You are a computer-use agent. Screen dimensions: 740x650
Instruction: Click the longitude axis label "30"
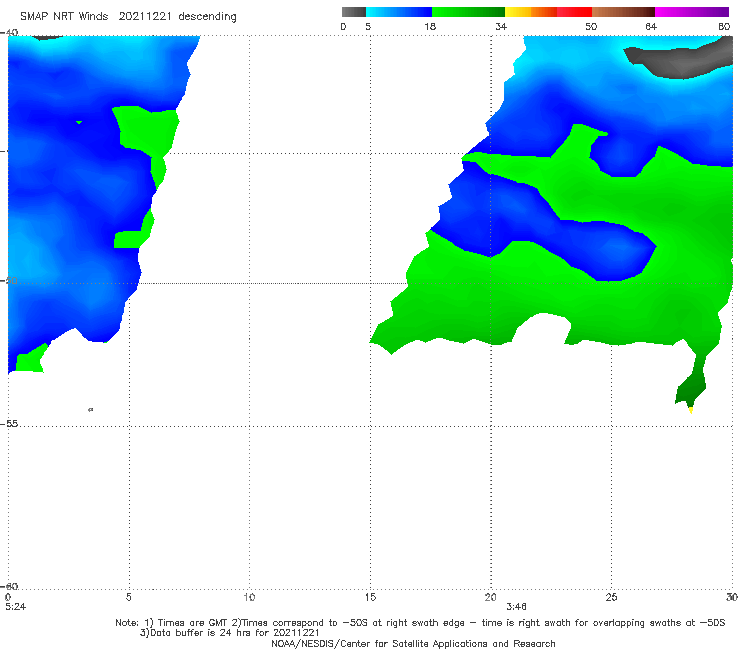[x=732, y=597]
